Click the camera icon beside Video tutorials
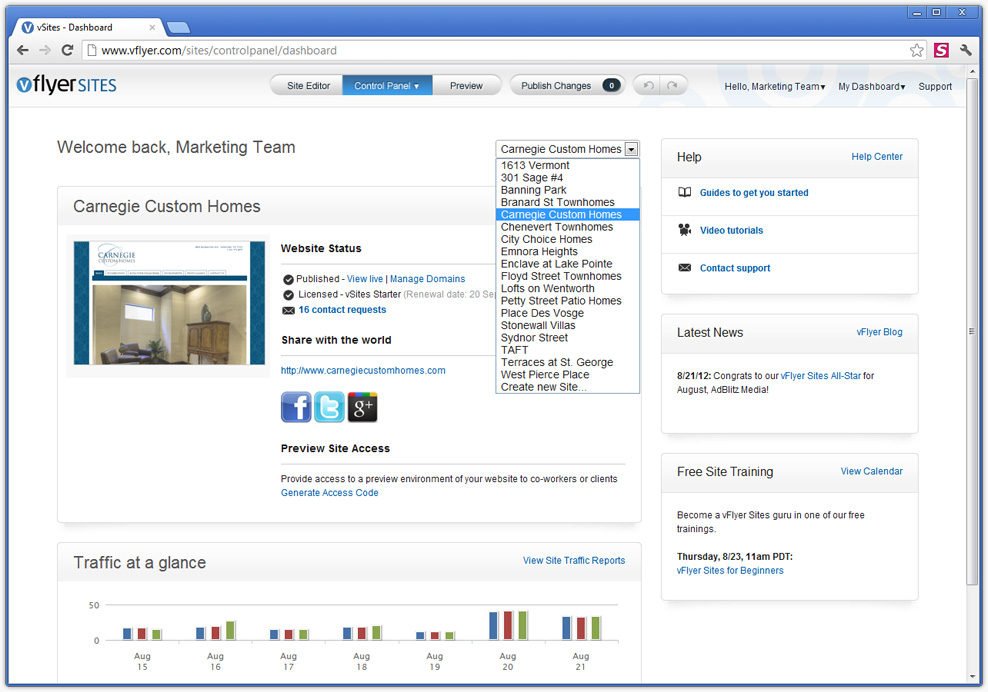The image size is (988, 692). (x=684, y=229)
